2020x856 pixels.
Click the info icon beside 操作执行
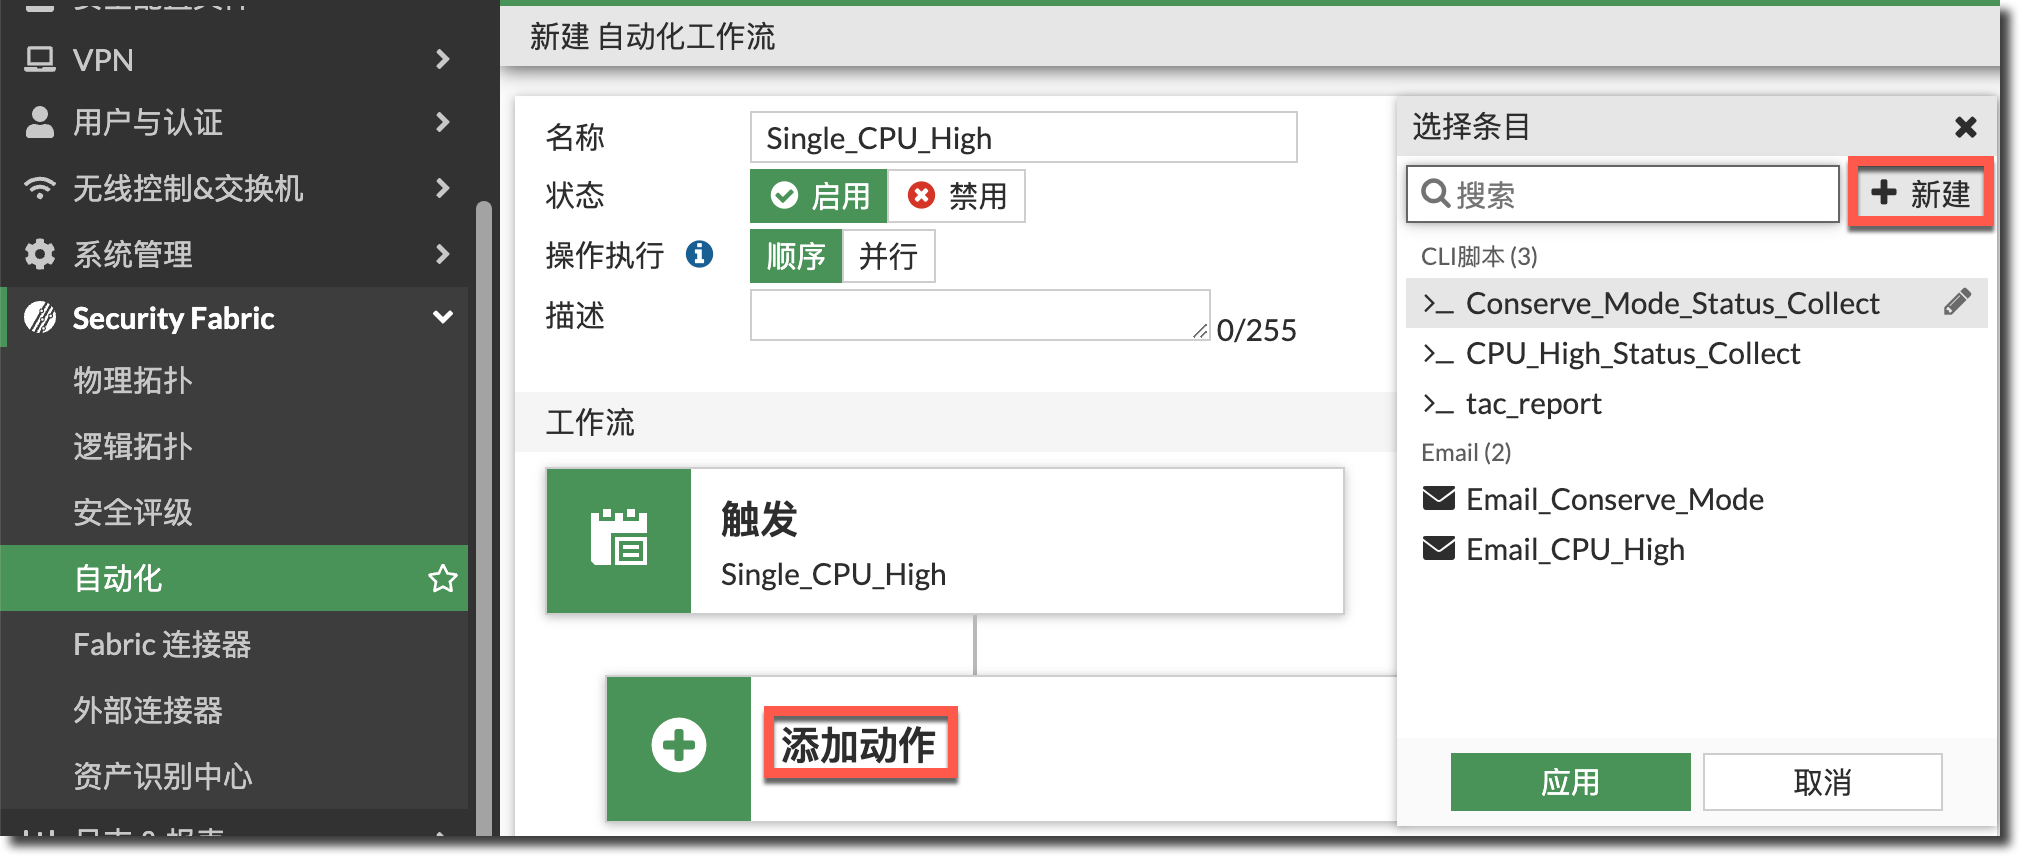point(699,255)
